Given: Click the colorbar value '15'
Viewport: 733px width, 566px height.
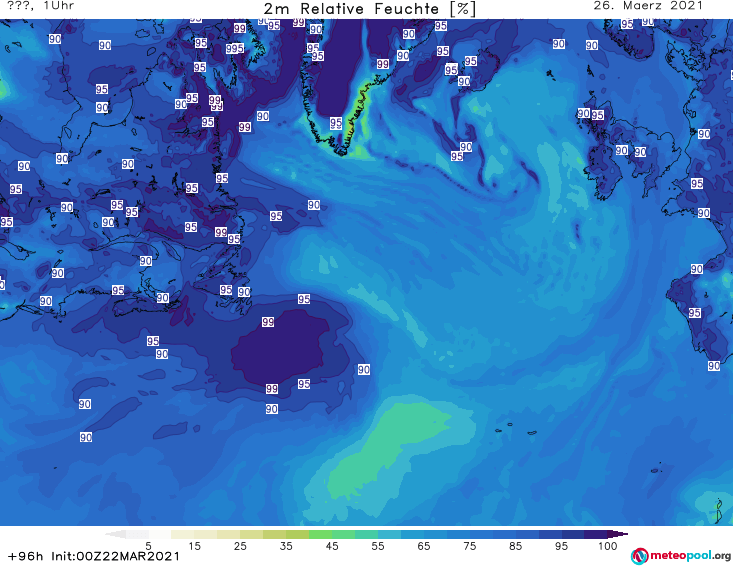Looking at the screenshot, I should click(x=194, y=546).
